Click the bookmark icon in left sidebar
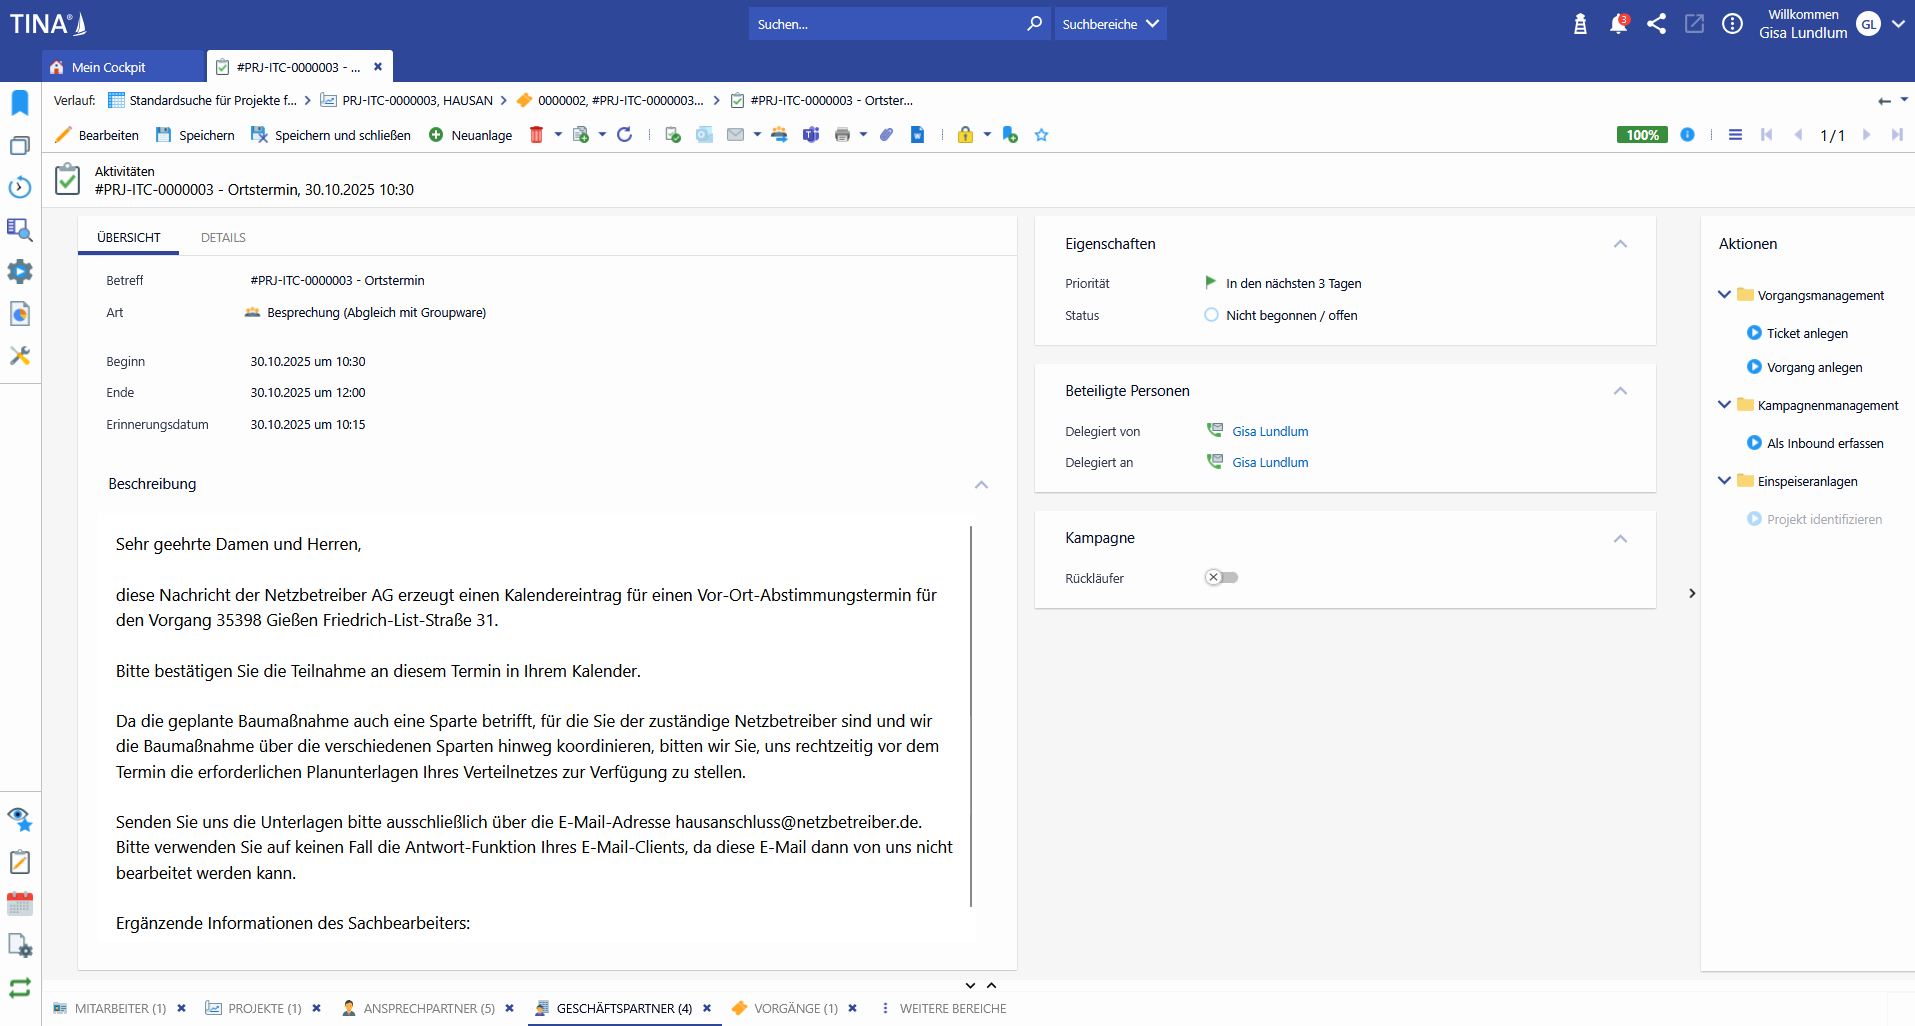This screenshot has width=1915, height=1026. pos(20,103)
